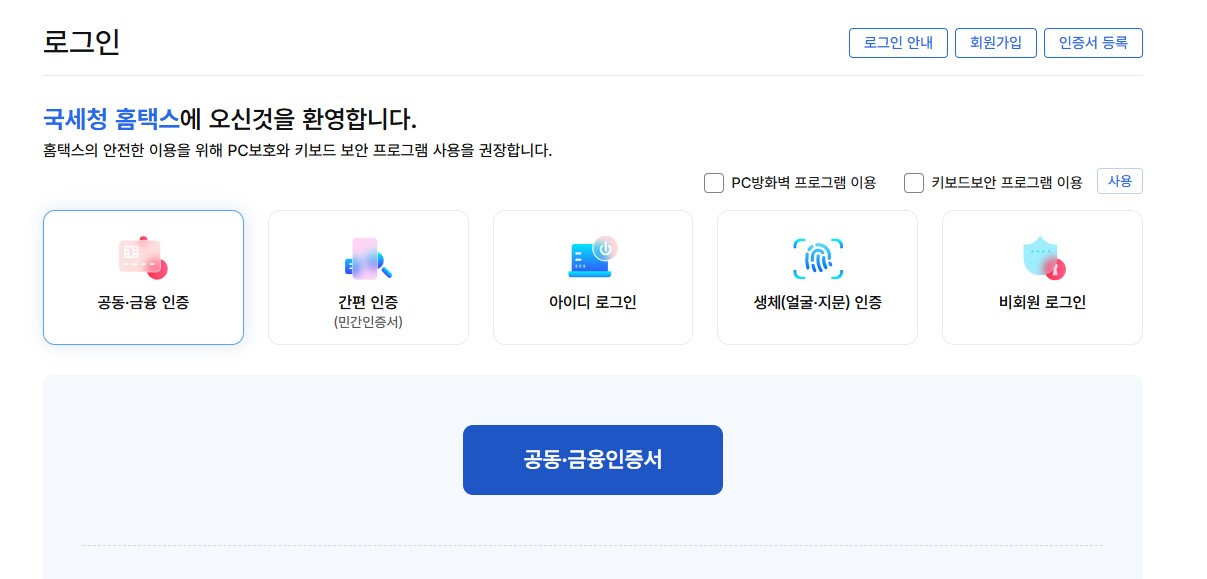Select the 비회원 로그인 card
This screenshot has width=1207, height=579.
click(x=1041, y=277)
